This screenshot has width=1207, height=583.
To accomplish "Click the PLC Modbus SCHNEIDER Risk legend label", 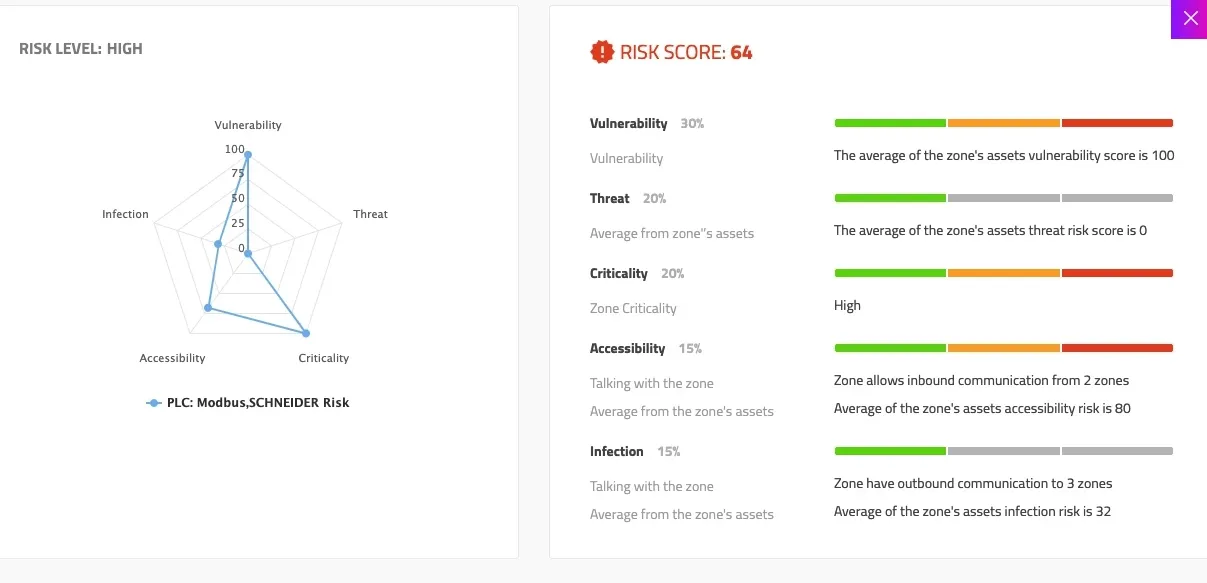I will click(x=258, y=403).
